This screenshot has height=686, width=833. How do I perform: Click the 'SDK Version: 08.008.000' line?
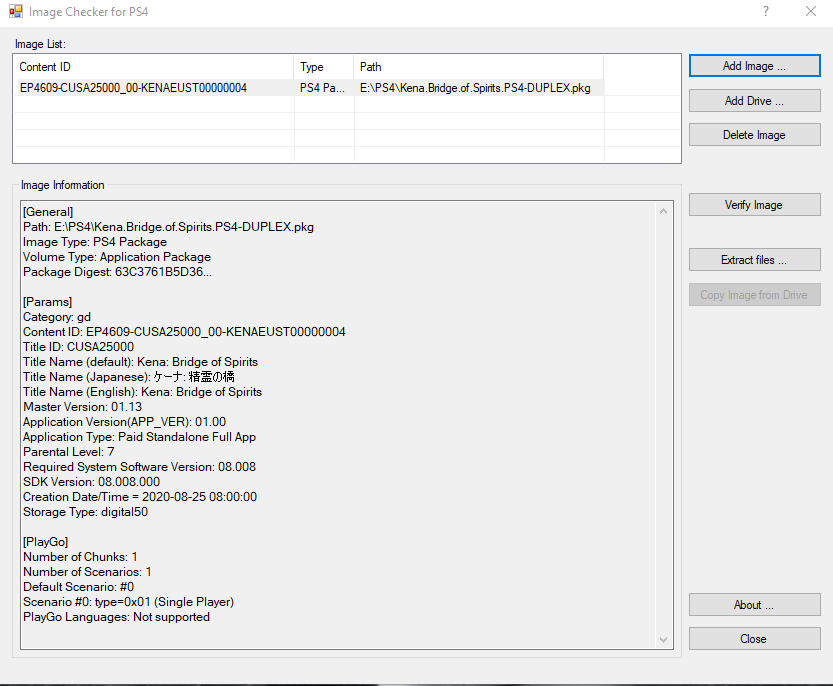click(91, 481)
